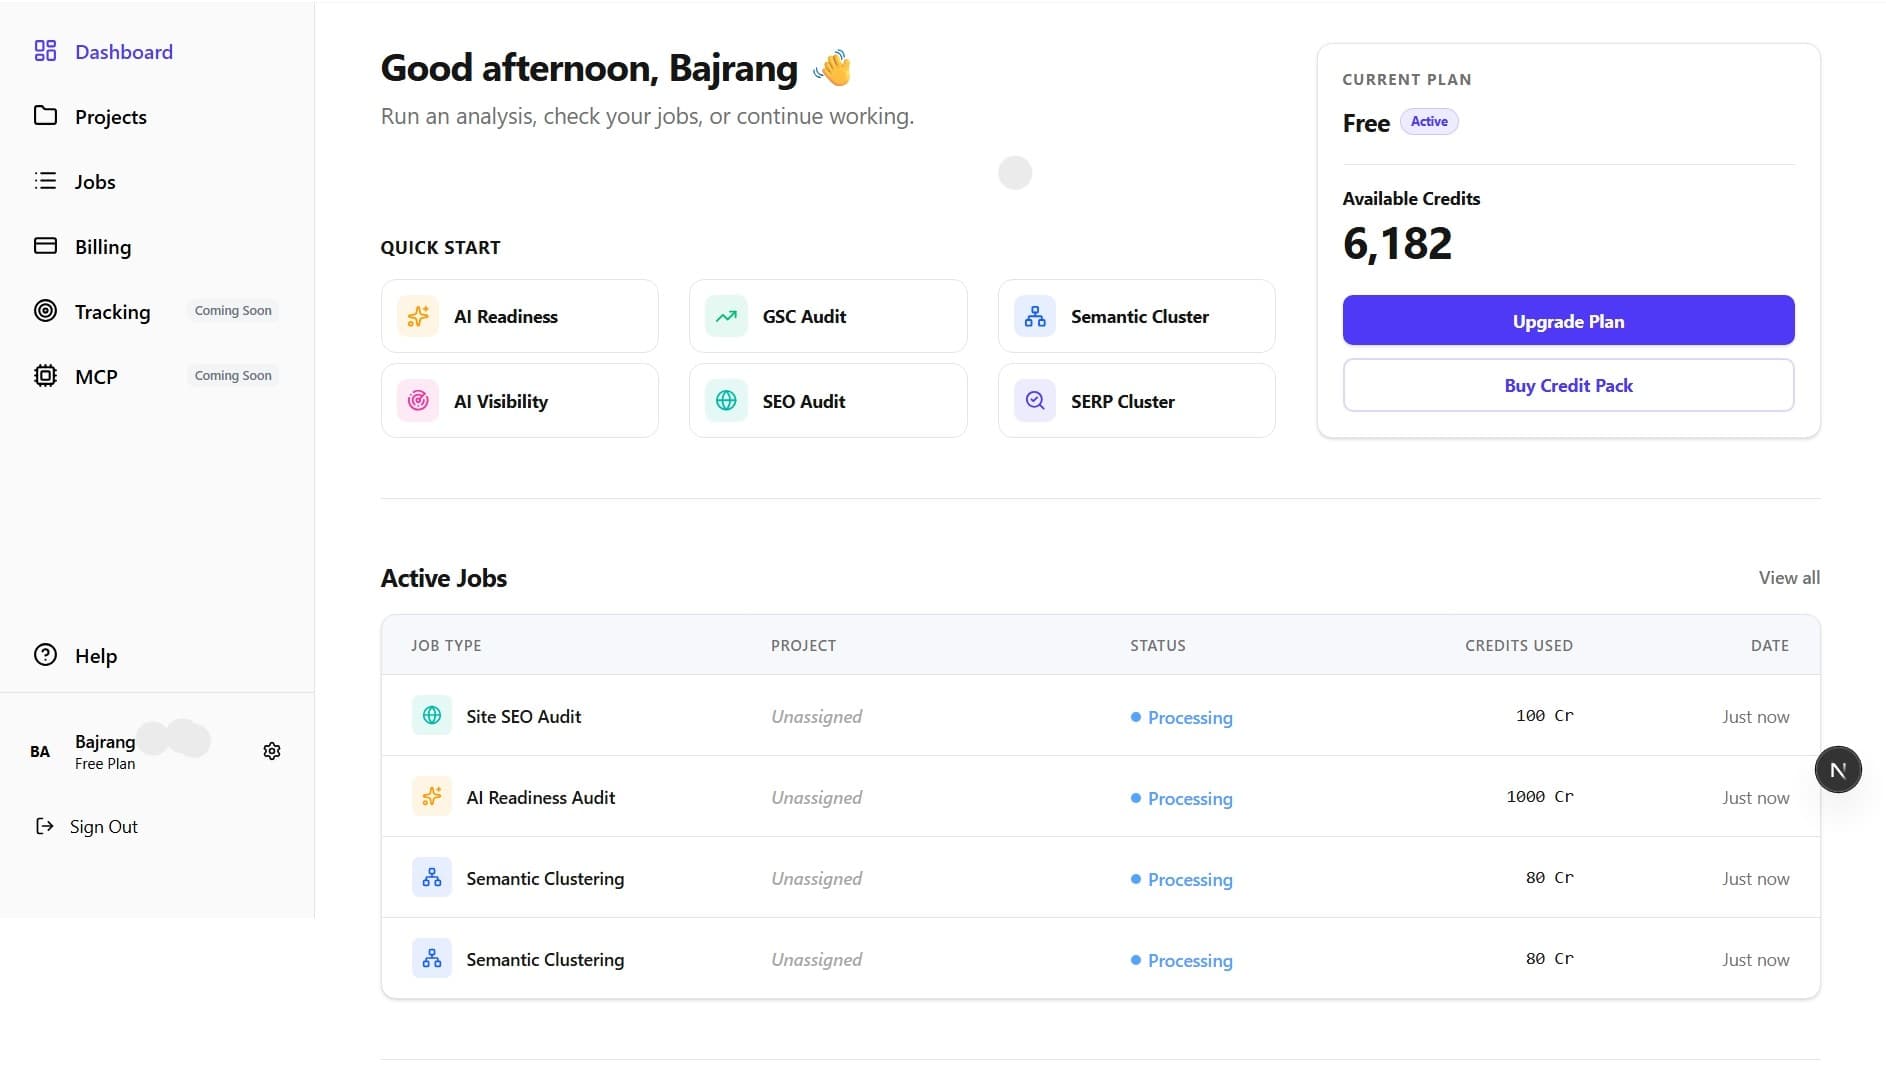This screenshot has width=1886, height=1070.
Task: Click the Upgrade Plan button
Action: [x=1568, y=320]
